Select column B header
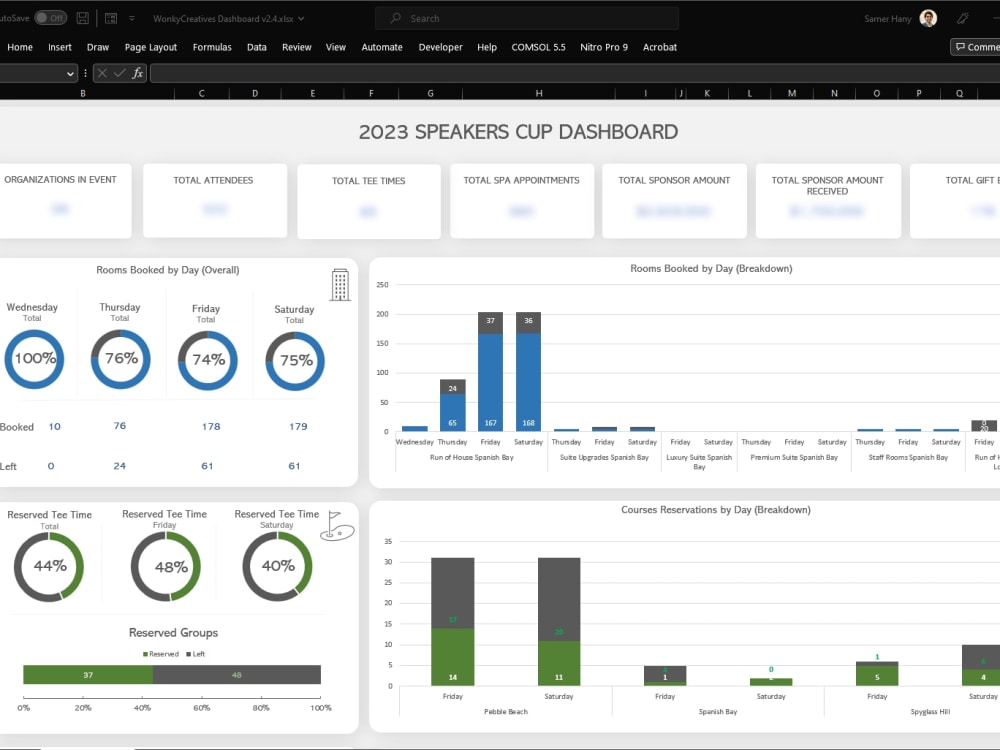The width and height of the screenshot is (1000, 750). click(x=83, y=93)
